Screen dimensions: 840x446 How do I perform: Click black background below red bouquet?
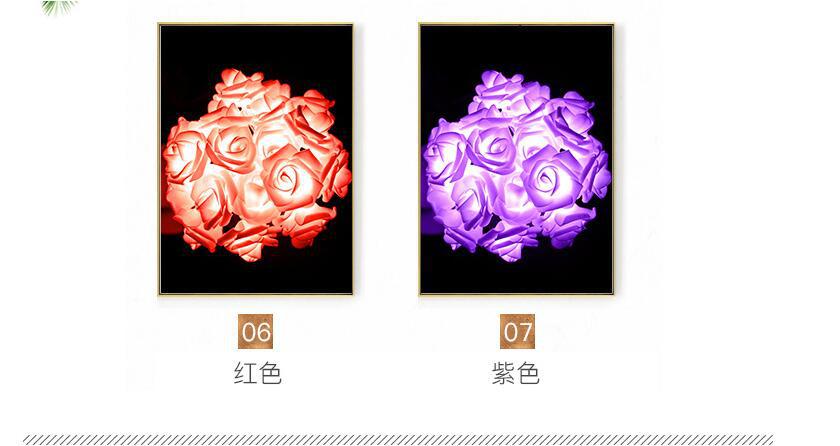pos(256,277)
